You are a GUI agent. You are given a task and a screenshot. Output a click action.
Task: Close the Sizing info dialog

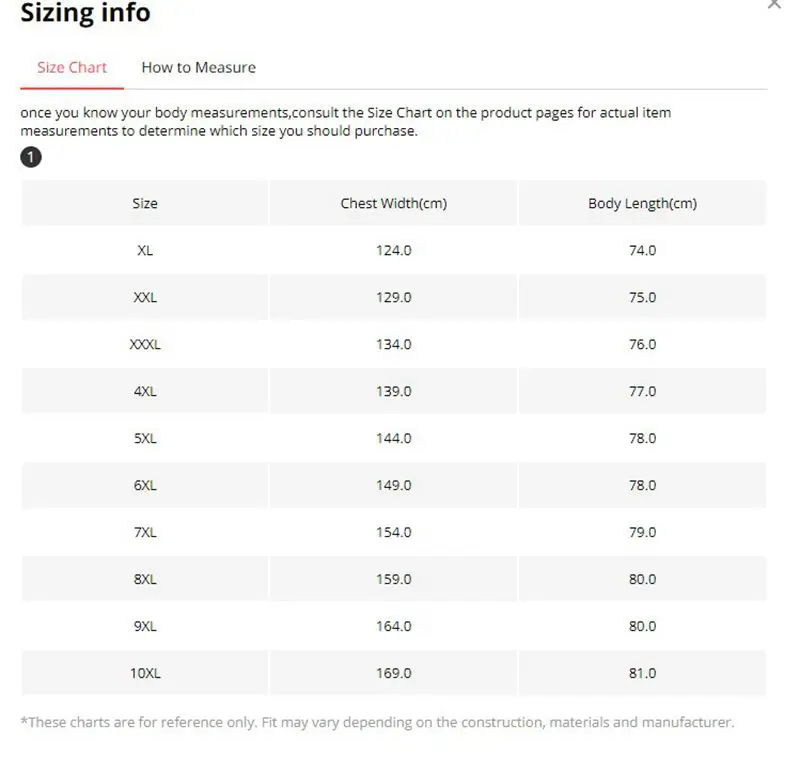(x=773, y=5)
